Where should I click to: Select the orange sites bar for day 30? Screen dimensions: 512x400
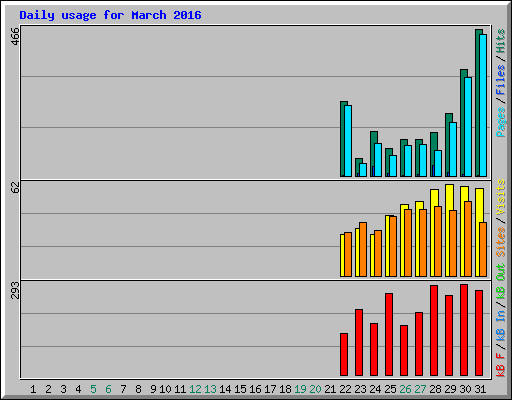point(468,239)
